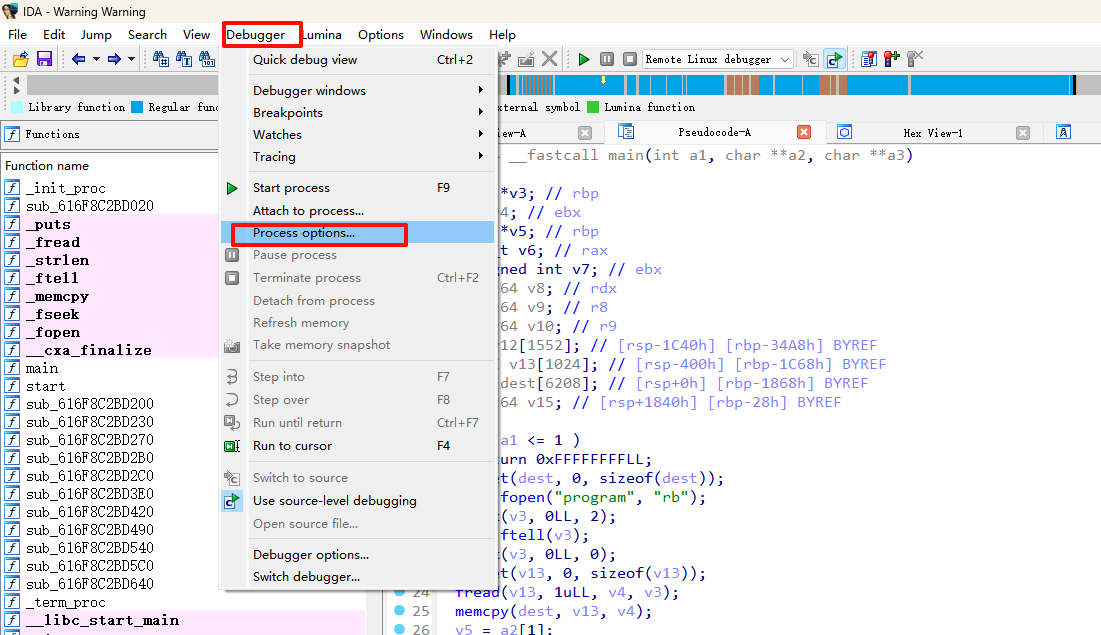
Task: Open the Remote Linux debugger dropdown
Action: click(784, 60)
